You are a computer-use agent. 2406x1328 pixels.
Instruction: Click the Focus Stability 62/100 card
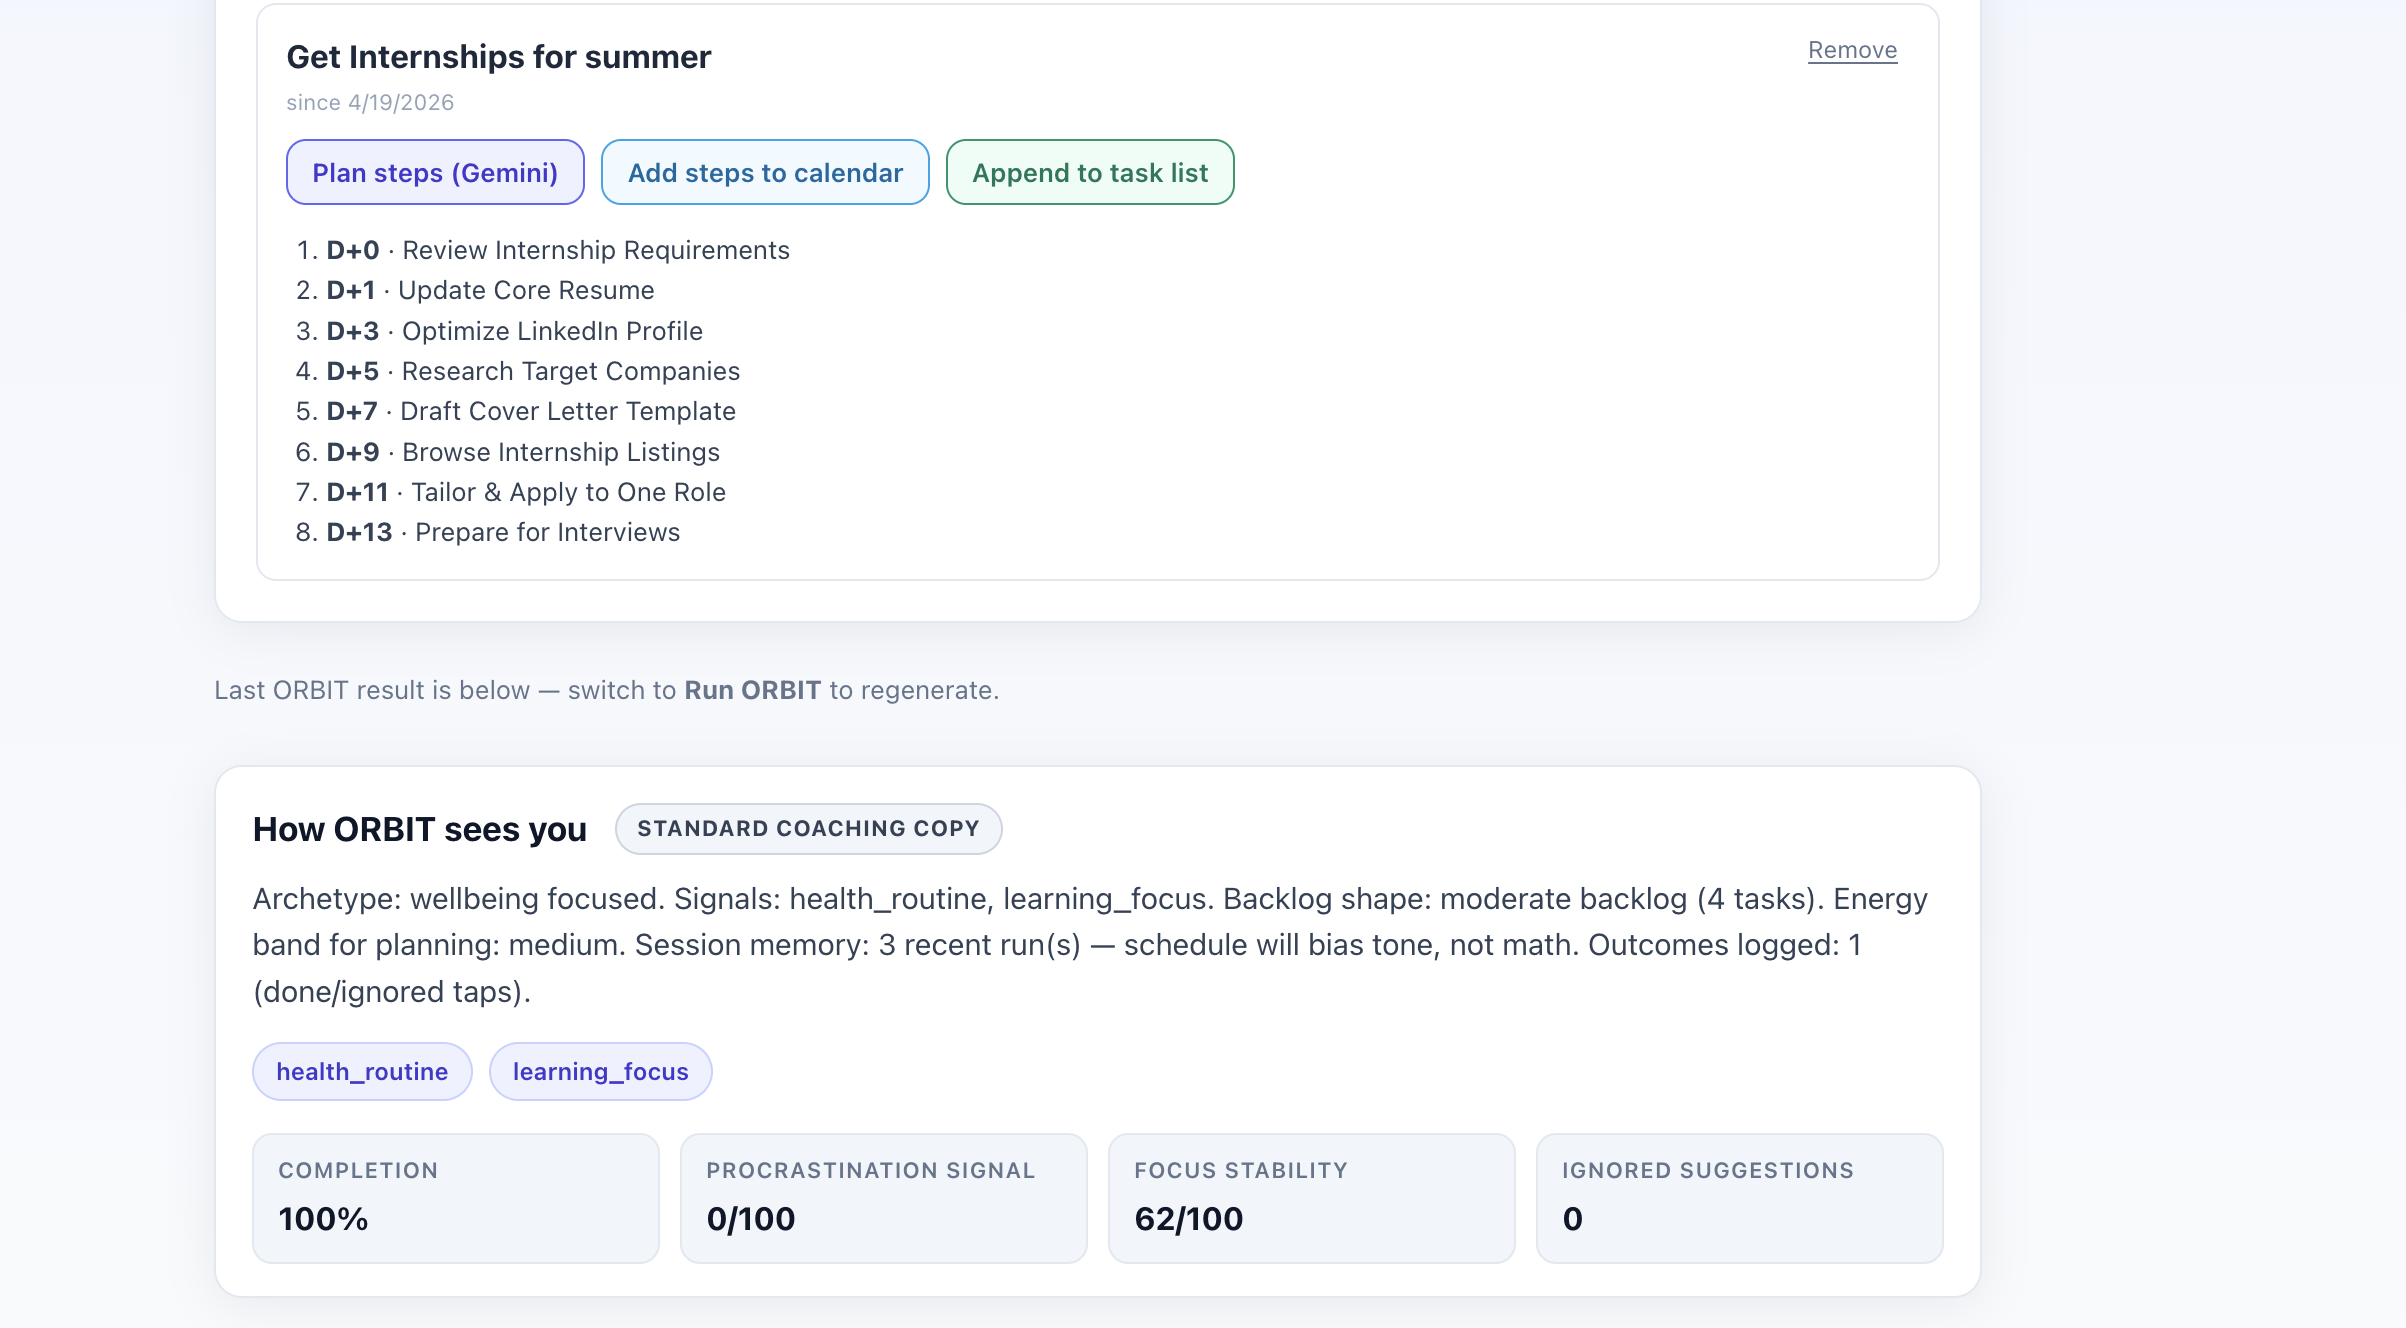pos(1311,1197)
